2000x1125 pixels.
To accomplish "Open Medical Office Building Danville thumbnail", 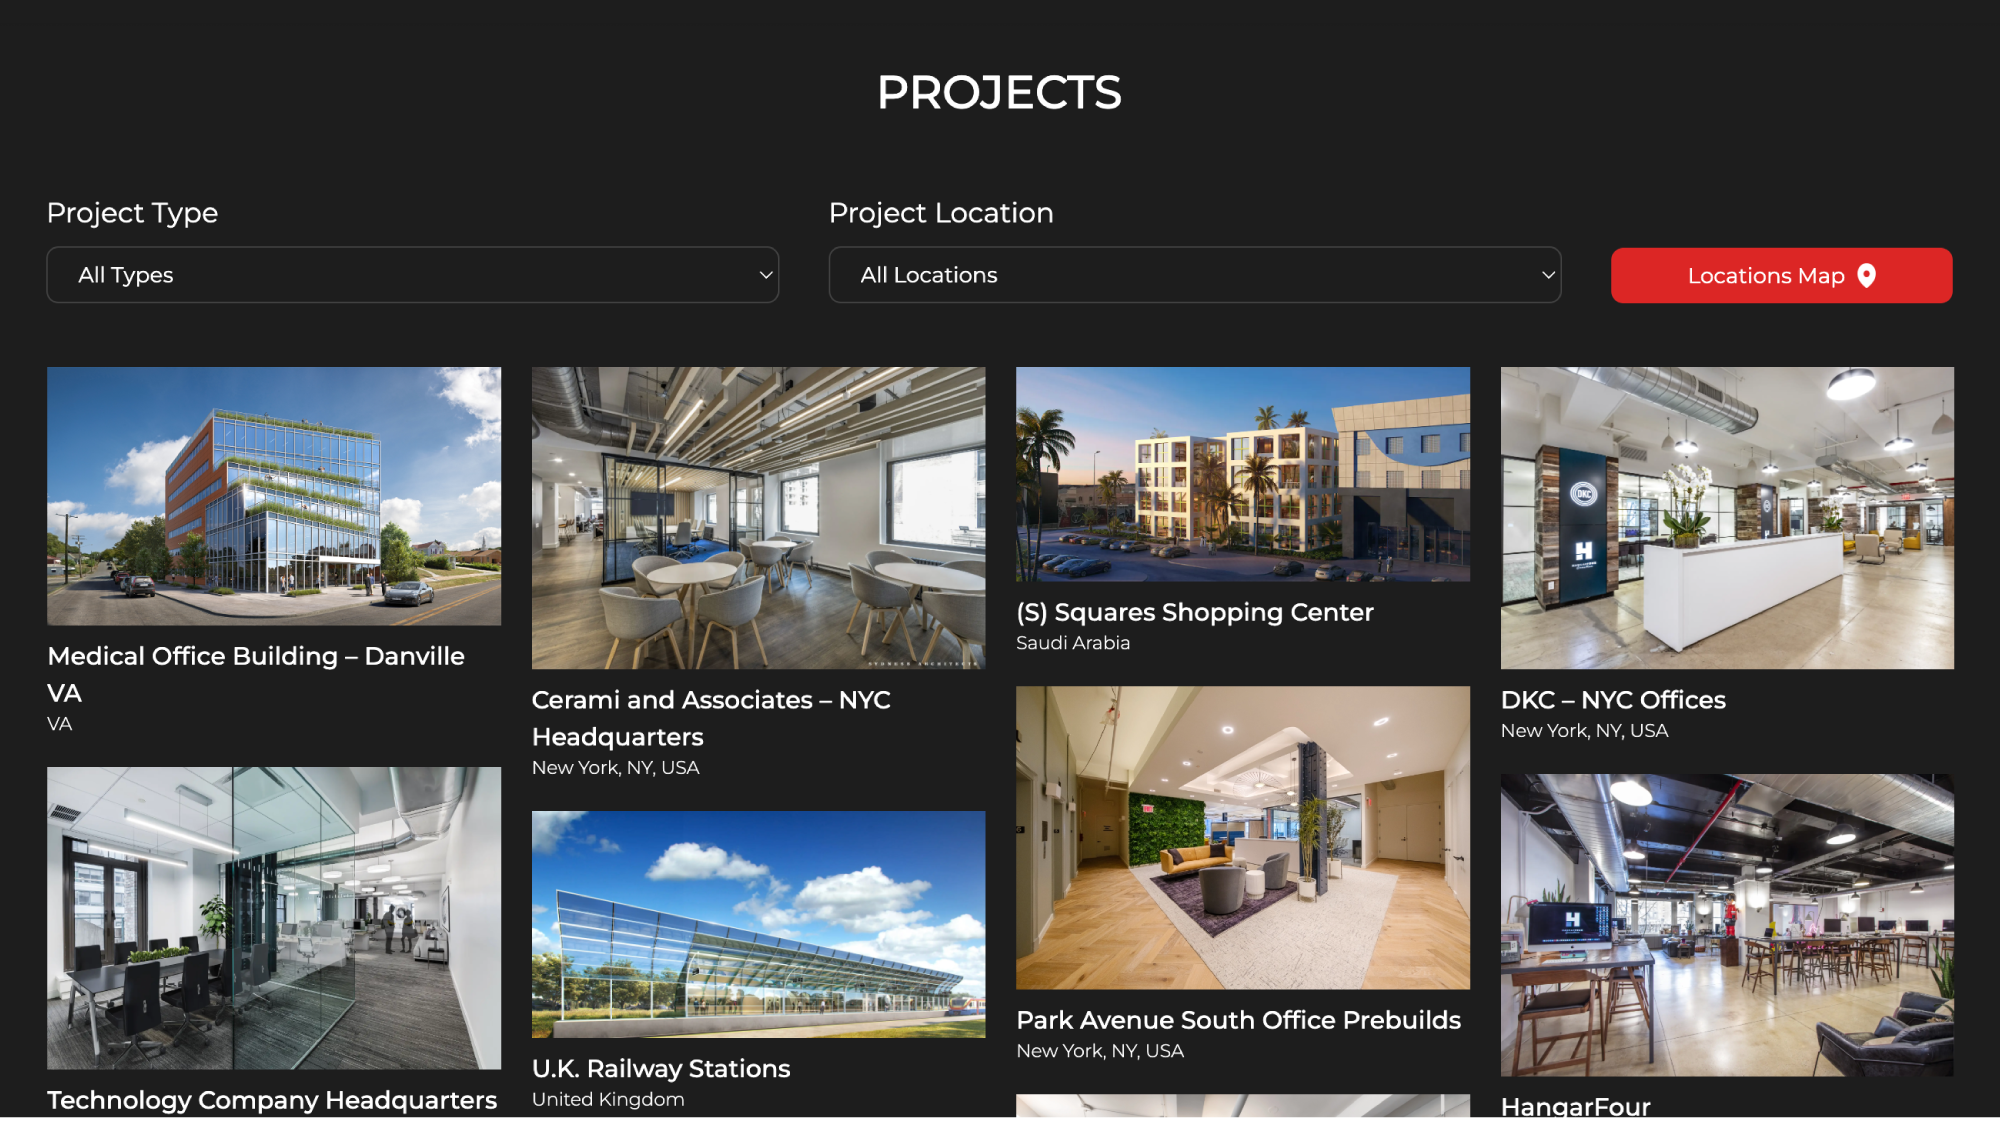I will point(274,496).
